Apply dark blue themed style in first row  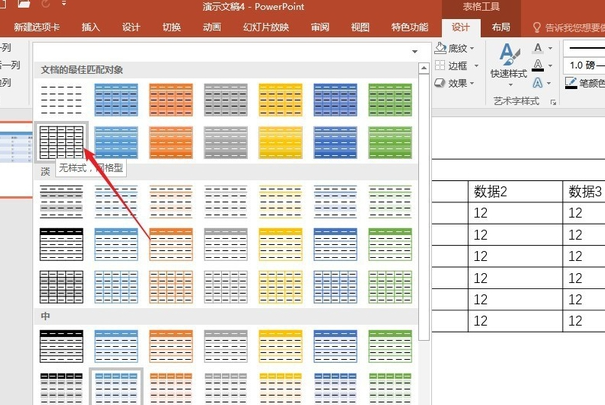pos(335,100)
